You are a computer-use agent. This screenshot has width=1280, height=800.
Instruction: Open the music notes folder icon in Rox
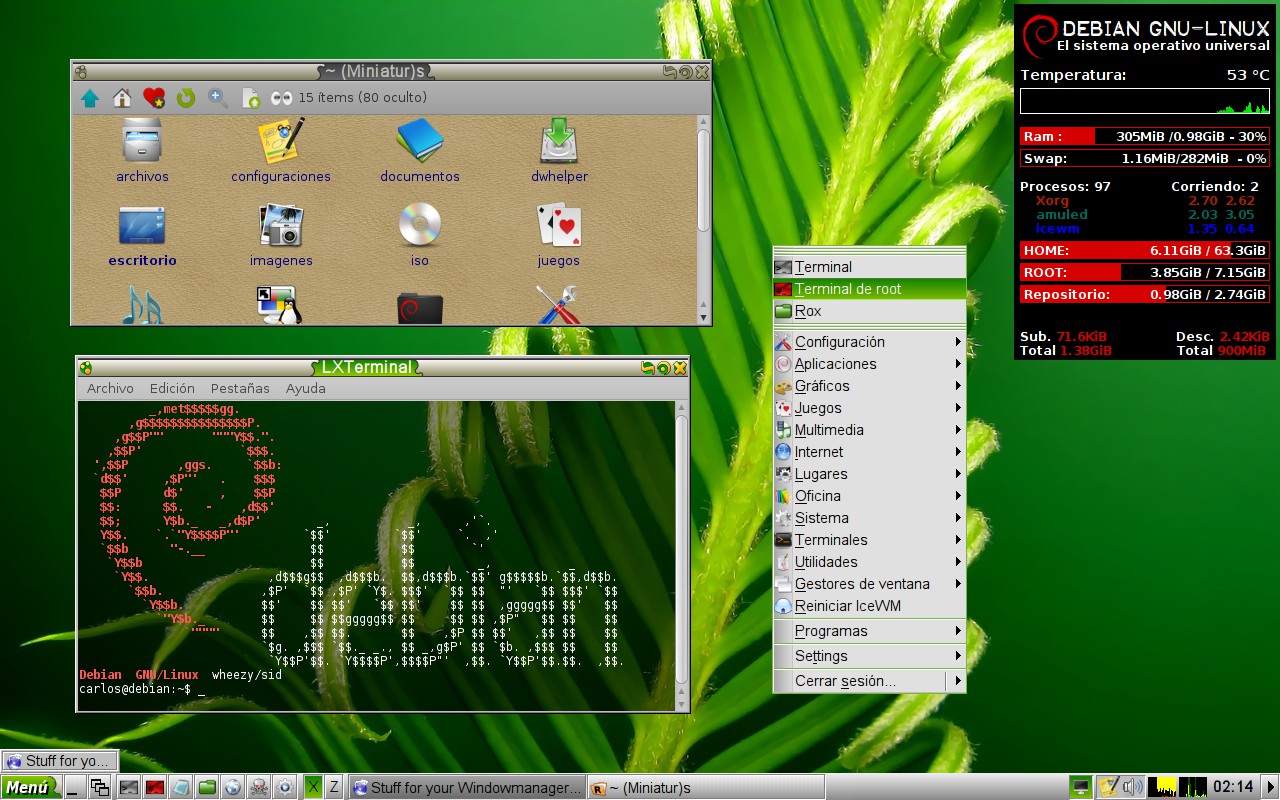142,305
